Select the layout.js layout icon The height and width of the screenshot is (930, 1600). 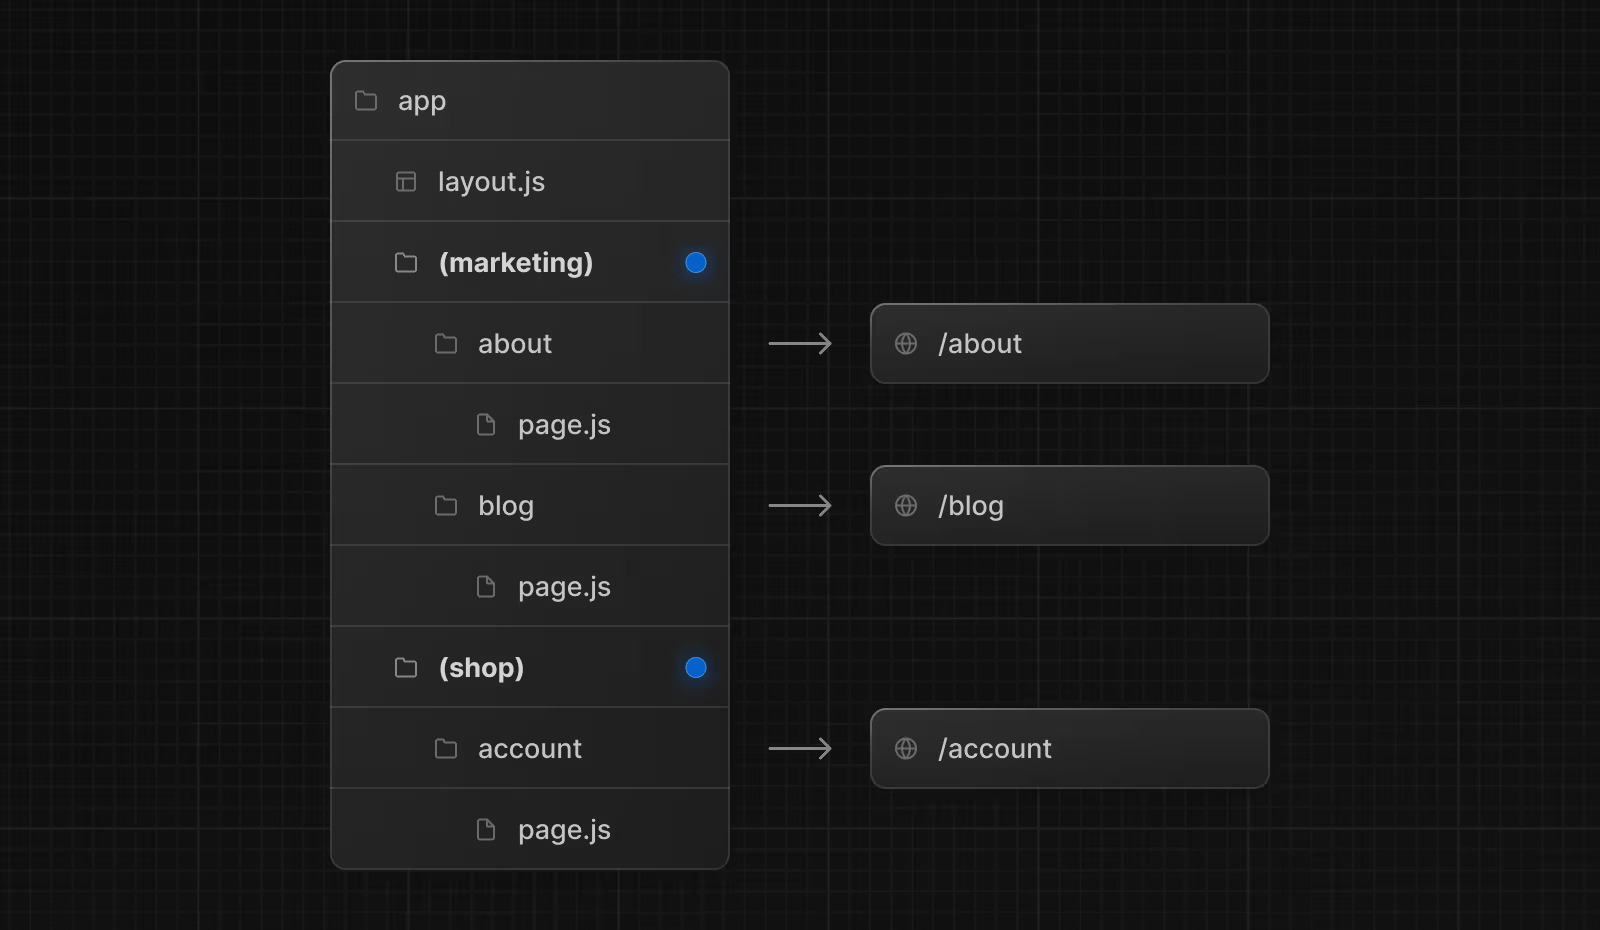click(x=405, y=181)
